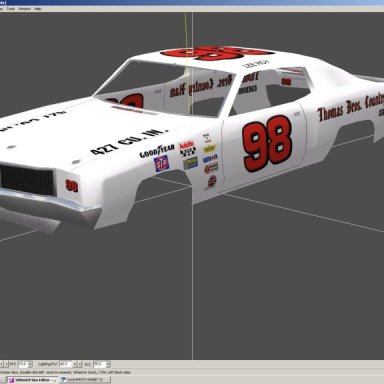The image size is (384, 384).
Task: Click the left-arrow button after Lighting/Dir field
Action: (x=75, y=364)
